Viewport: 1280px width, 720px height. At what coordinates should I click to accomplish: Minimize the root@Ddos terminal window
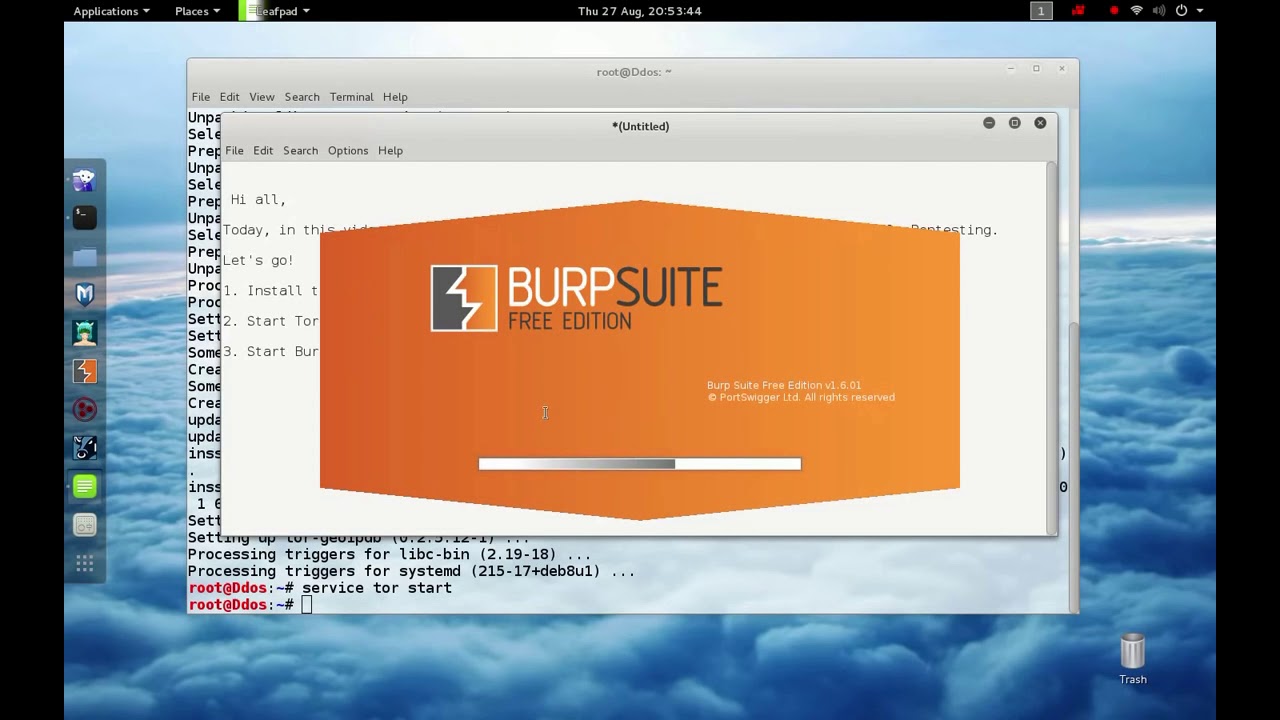tap(1010, 69)
